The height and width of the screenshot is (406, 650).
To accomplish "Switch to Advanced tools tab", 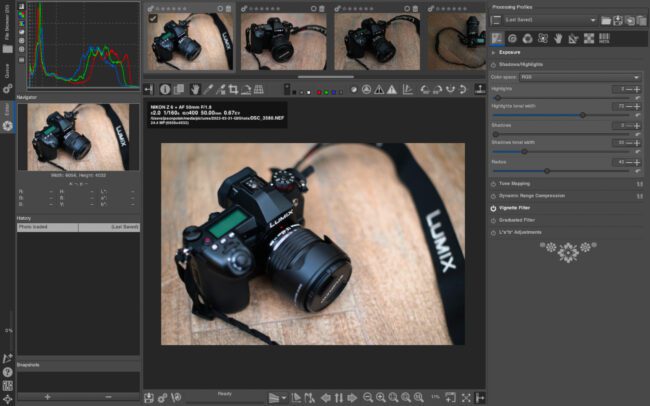I will pyautogui.click(x=543, y=39).
